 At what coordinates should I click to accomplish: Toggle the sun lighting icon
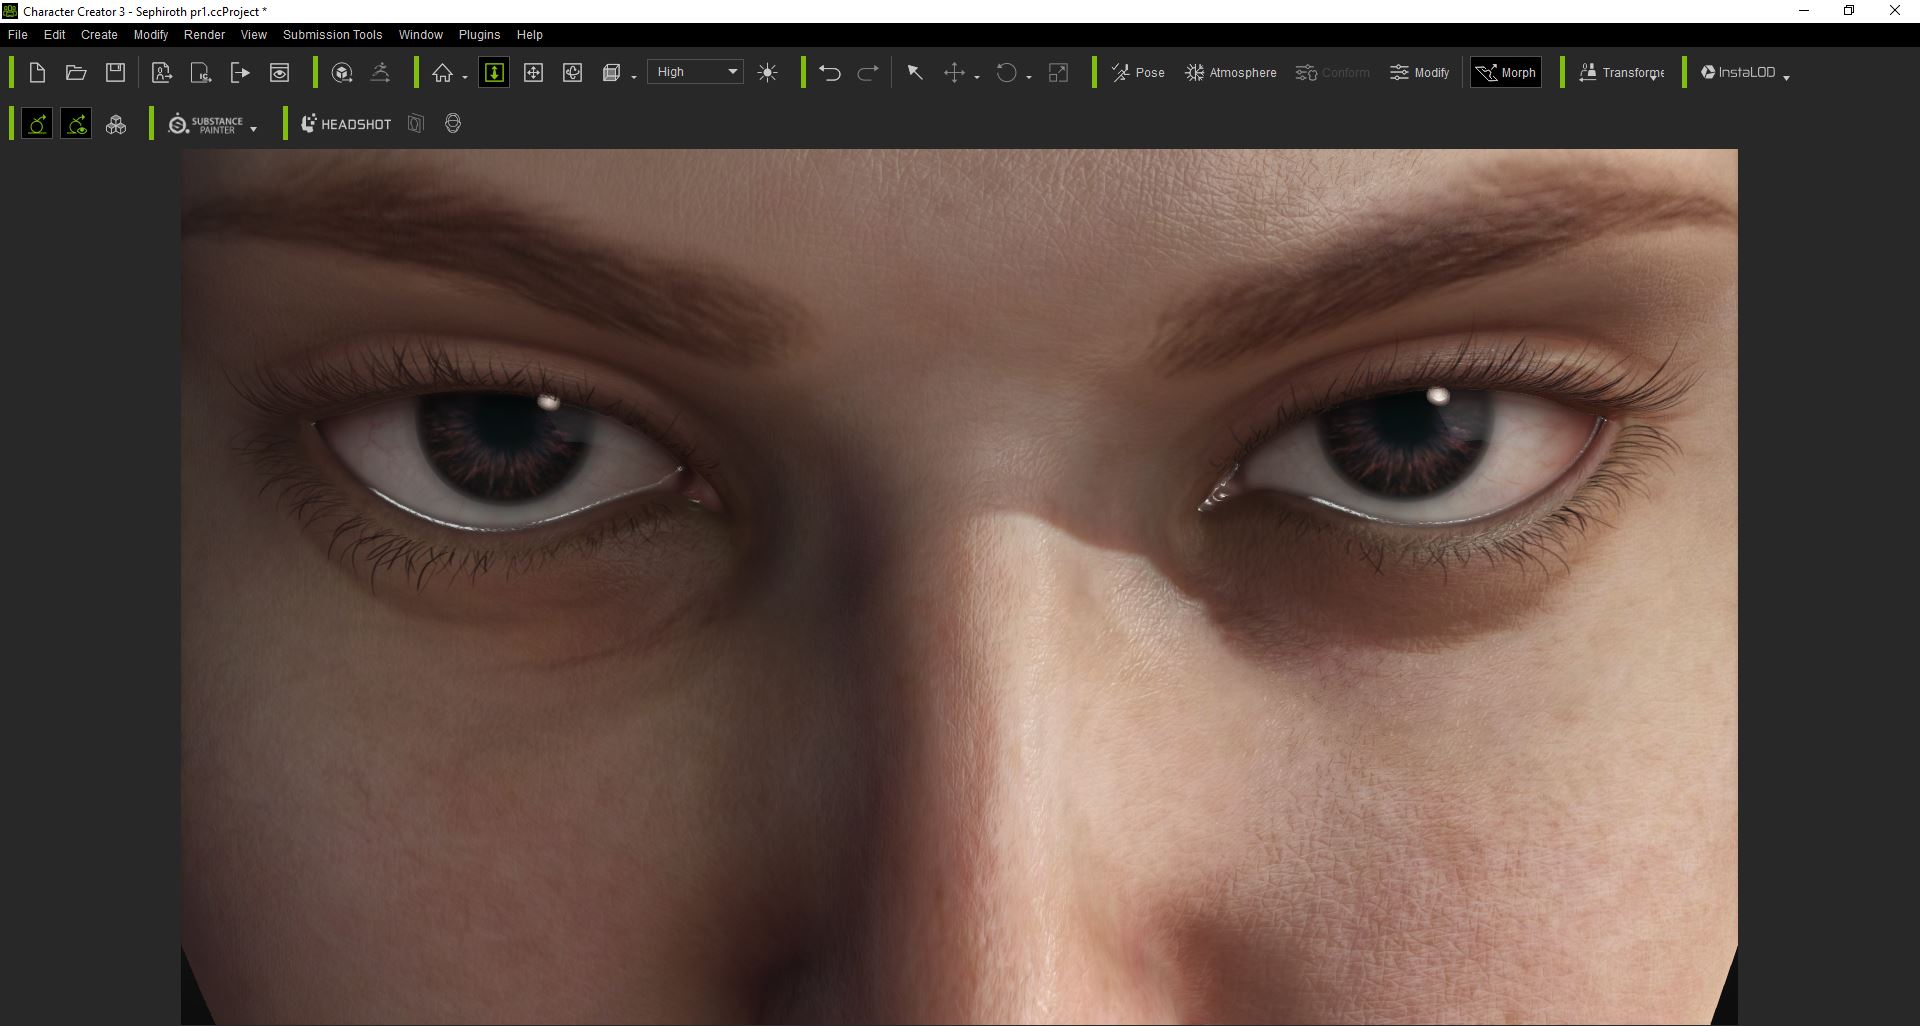(x=768, y=72)
